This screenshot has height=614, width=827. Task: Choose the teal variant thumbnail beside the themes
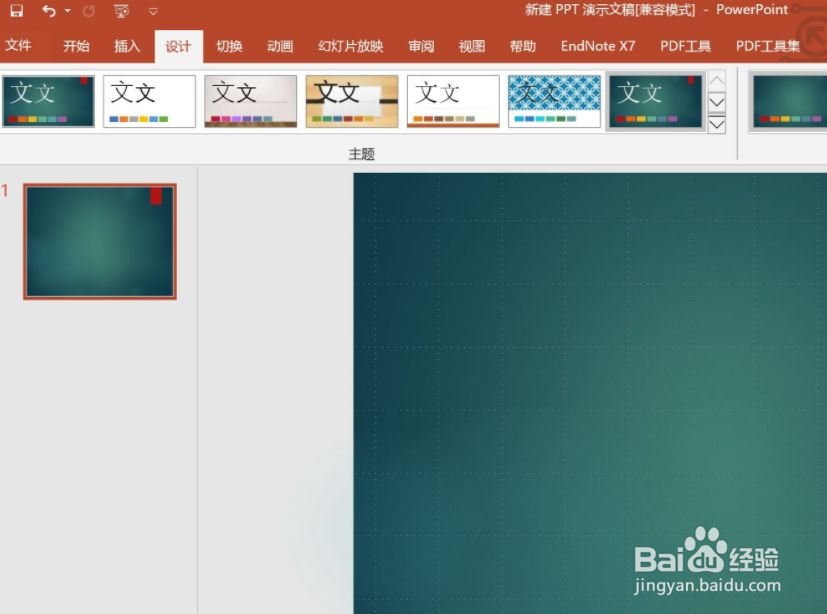tap(788, 101)
